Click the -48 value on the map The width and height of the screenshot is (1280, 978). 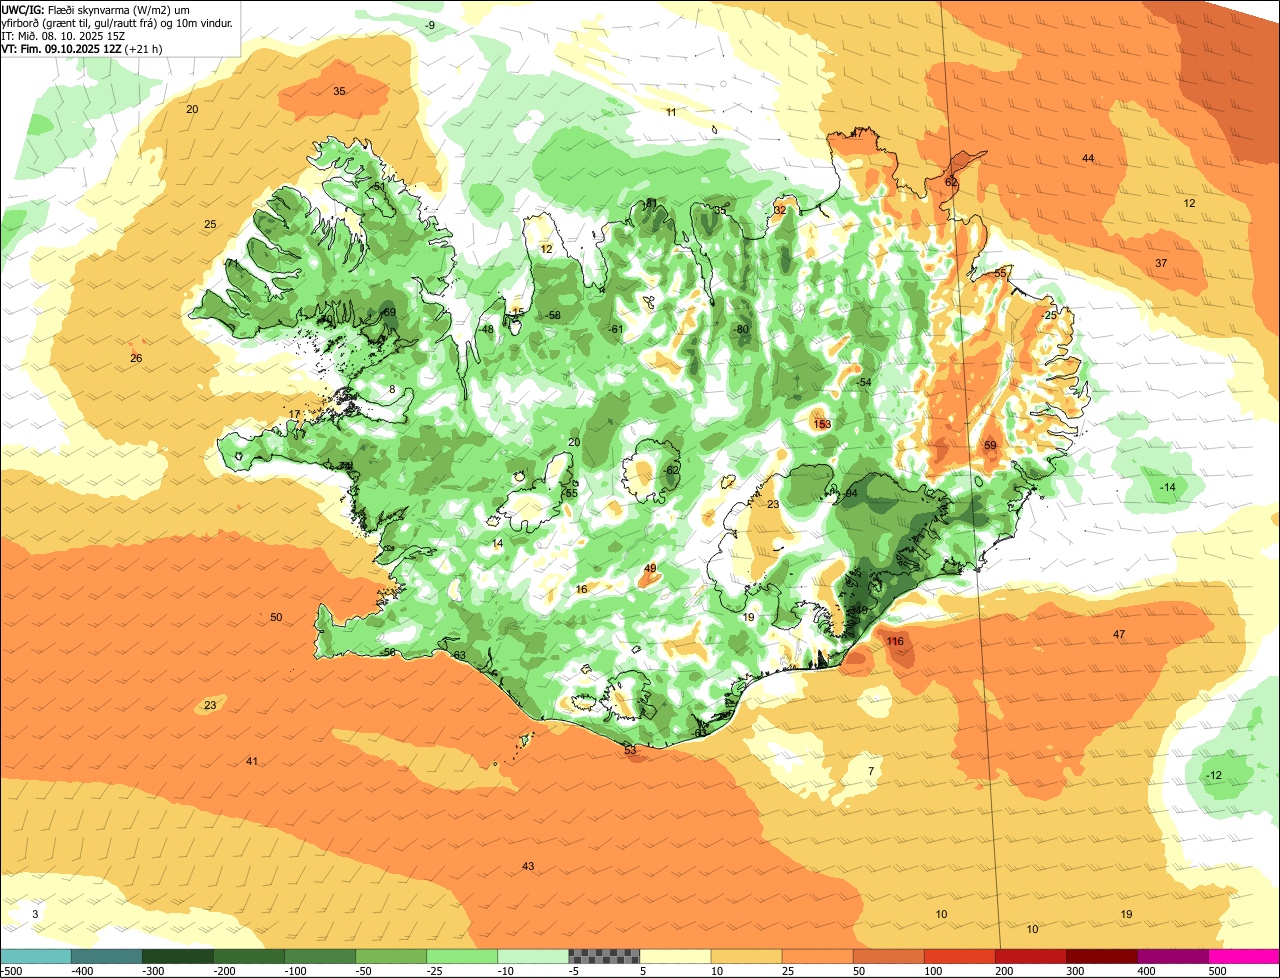pos(485,329)
